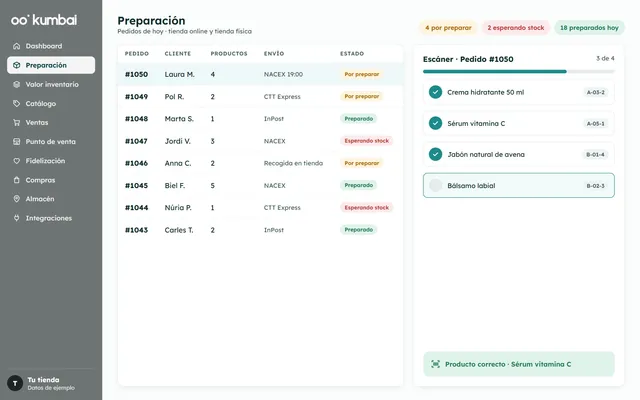Click the Compras bag icon
640x400 pixels.
tap(16, 180)
